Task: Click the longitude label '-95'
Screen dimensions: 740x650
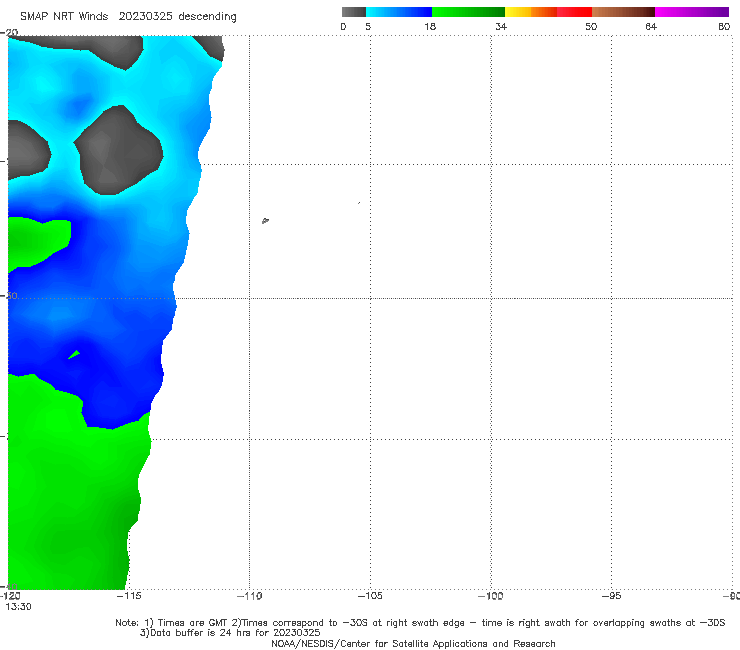Action: [611, 596]
